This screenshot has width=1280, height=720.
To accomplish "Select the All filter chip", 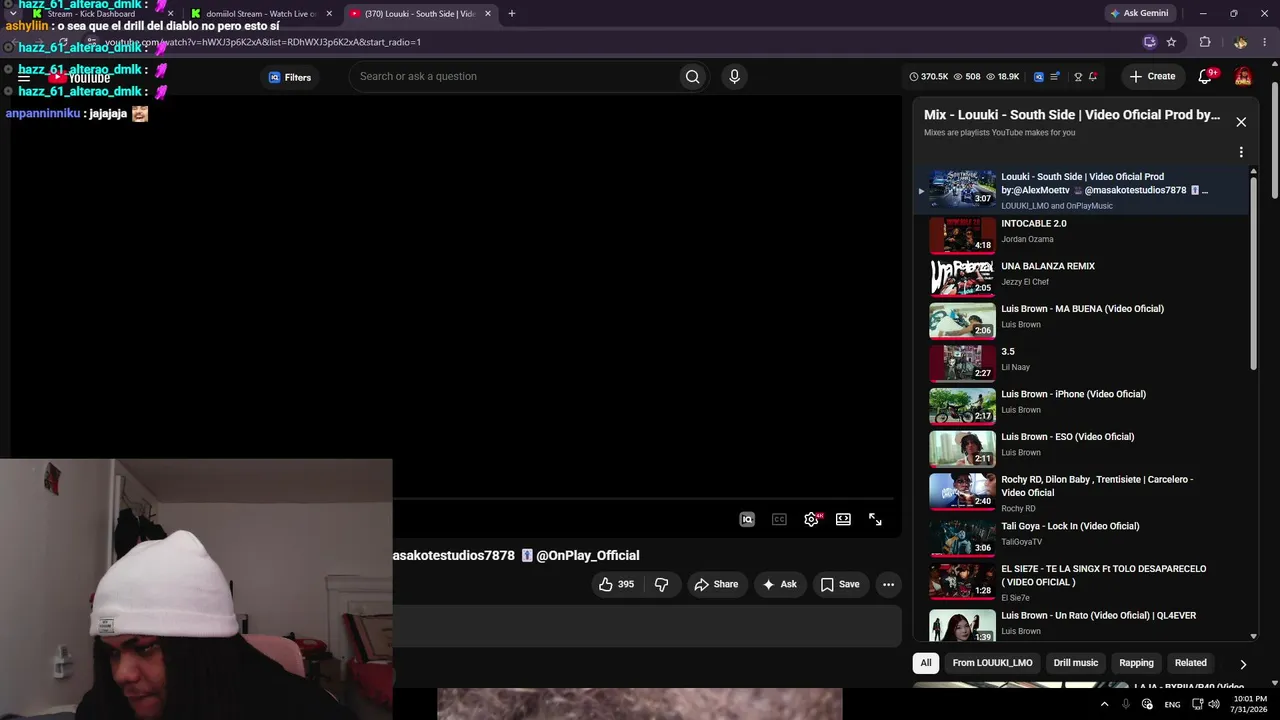I will click(x=926, y=663).
